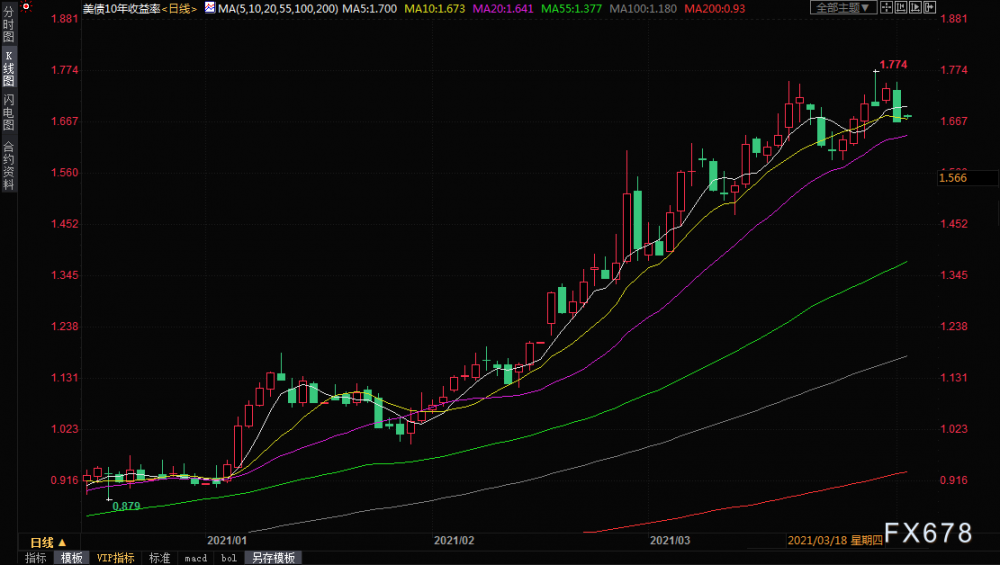This screenshot has width=1000, height=565.
Task: Click the MA10:1.673 value
Action: click(x=435, y=9)
